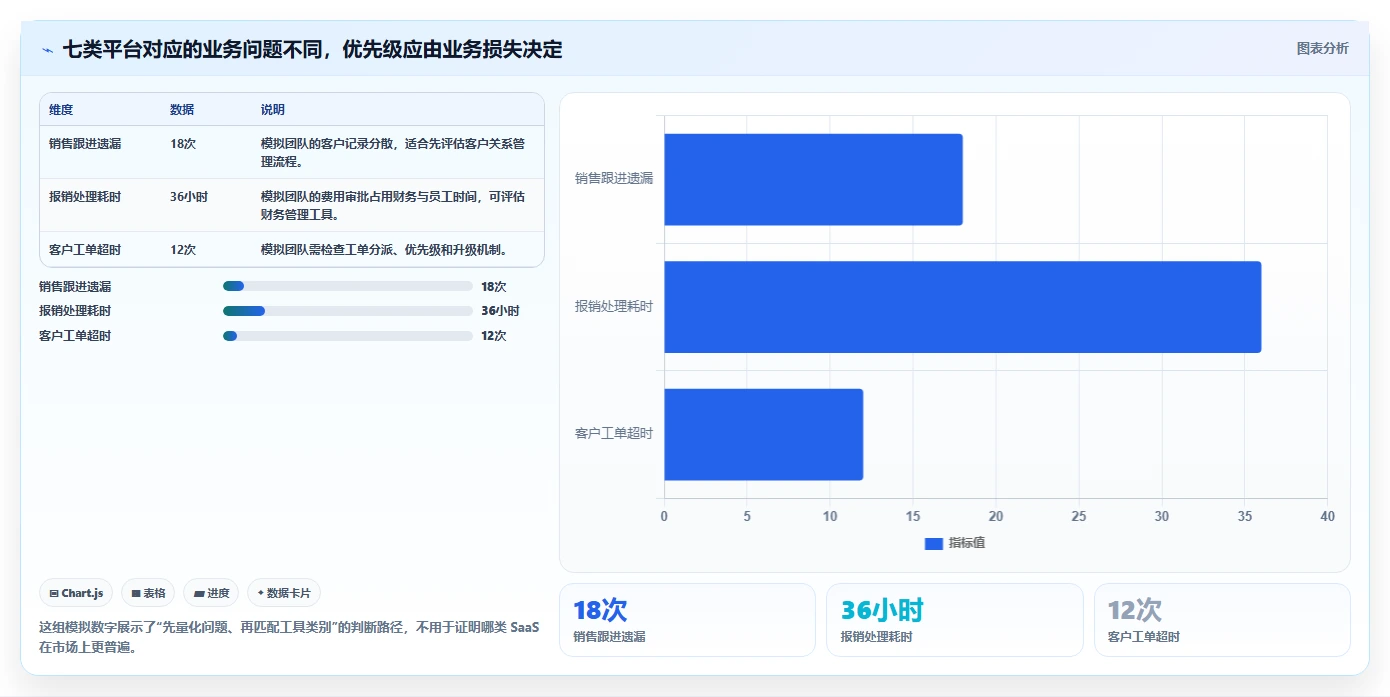Click the 报销处理耗时 progress bar

[348, 311]
